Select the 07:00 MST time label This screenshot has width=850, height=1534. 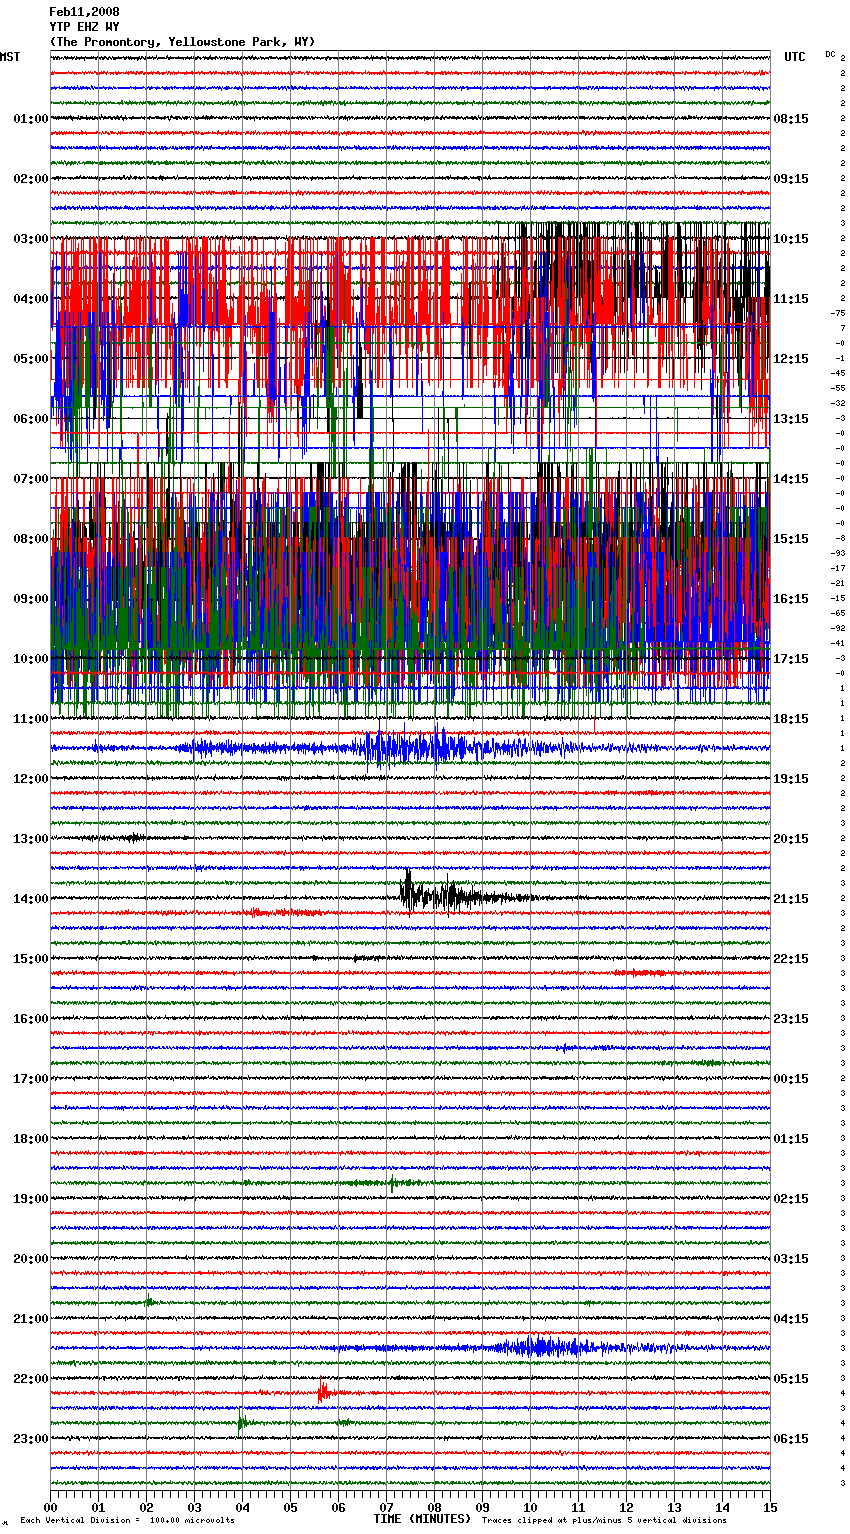coord(31,479)
